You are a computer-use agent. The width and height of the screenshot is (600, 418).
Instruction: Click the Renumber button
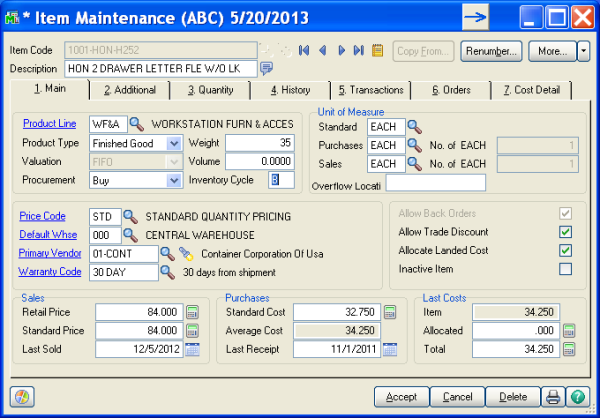[x=492, y=49]
